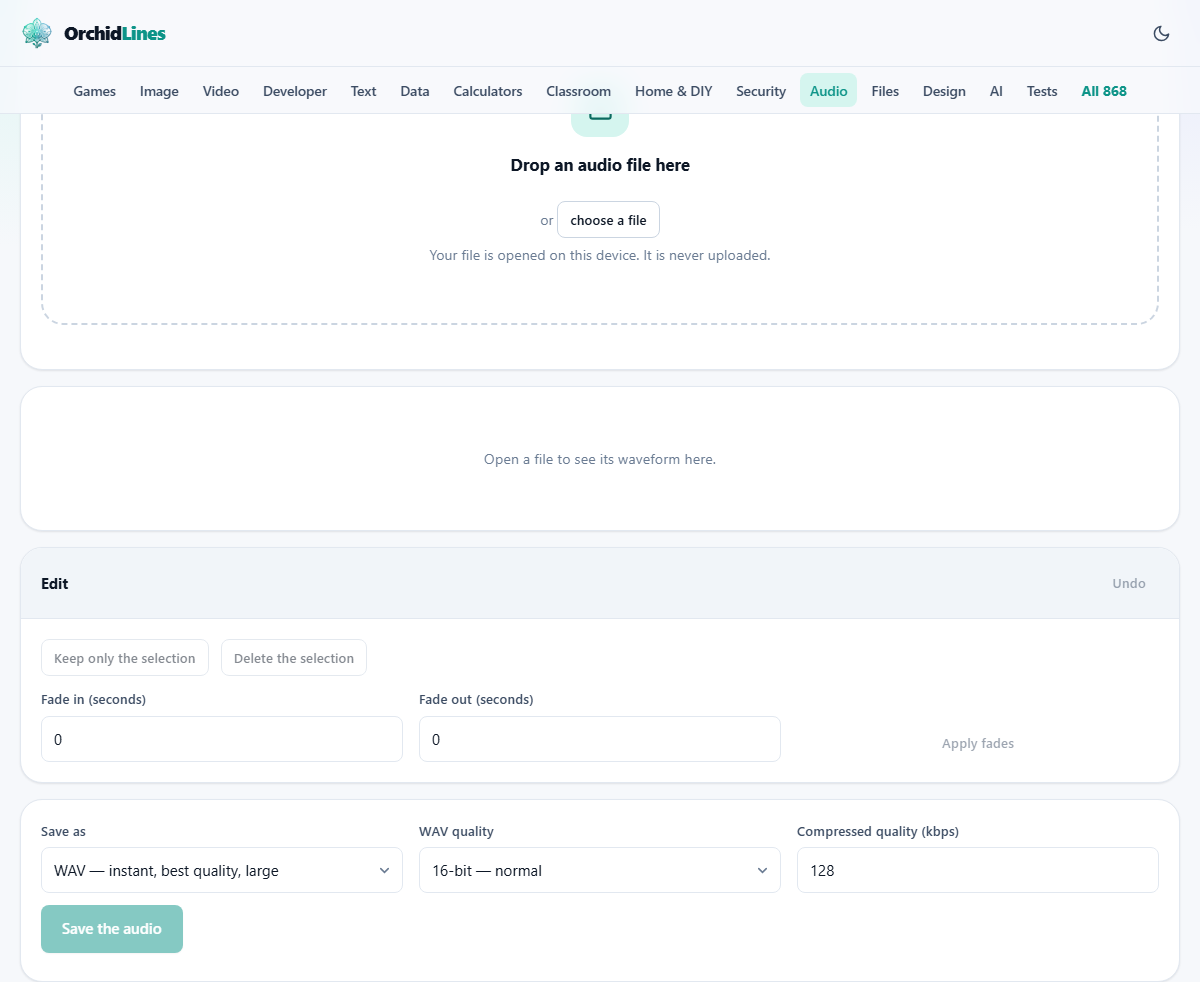Focus the Fade out seconds field

600,739
